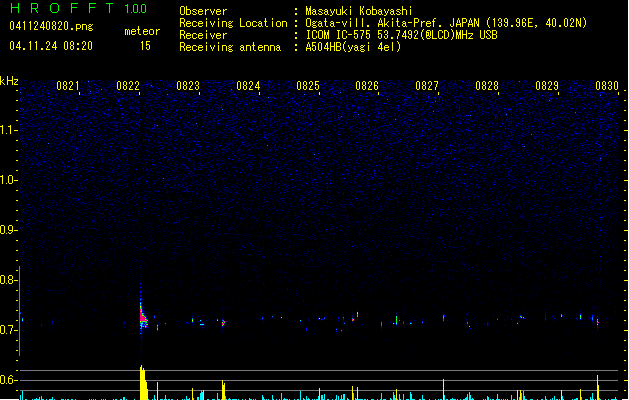Select the ICOM IC-575 receiver text
The image size is (629, 400).
pyautogui.click(x=402, y=35)
